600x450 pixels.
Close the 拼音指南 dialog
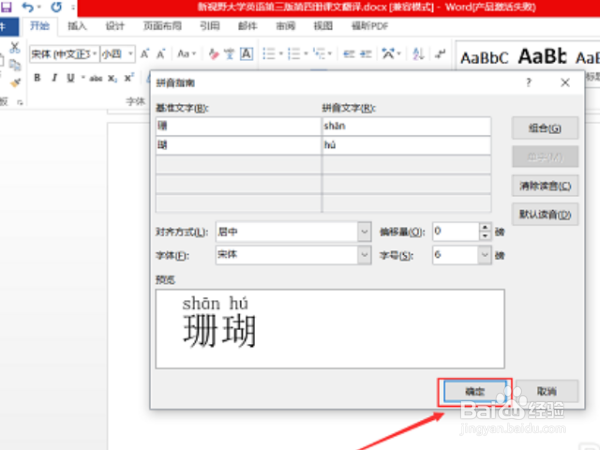(x=565, y=83)
